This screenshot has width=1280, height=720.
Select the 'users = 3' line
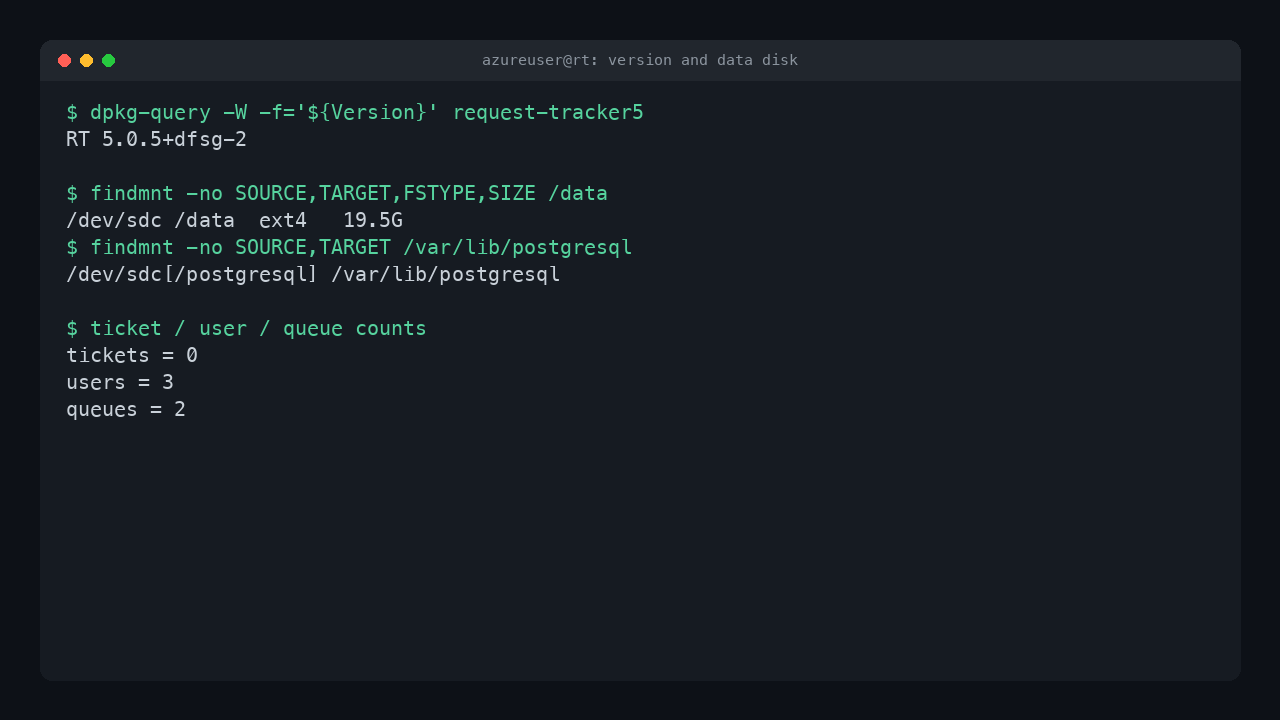point(120,382)
